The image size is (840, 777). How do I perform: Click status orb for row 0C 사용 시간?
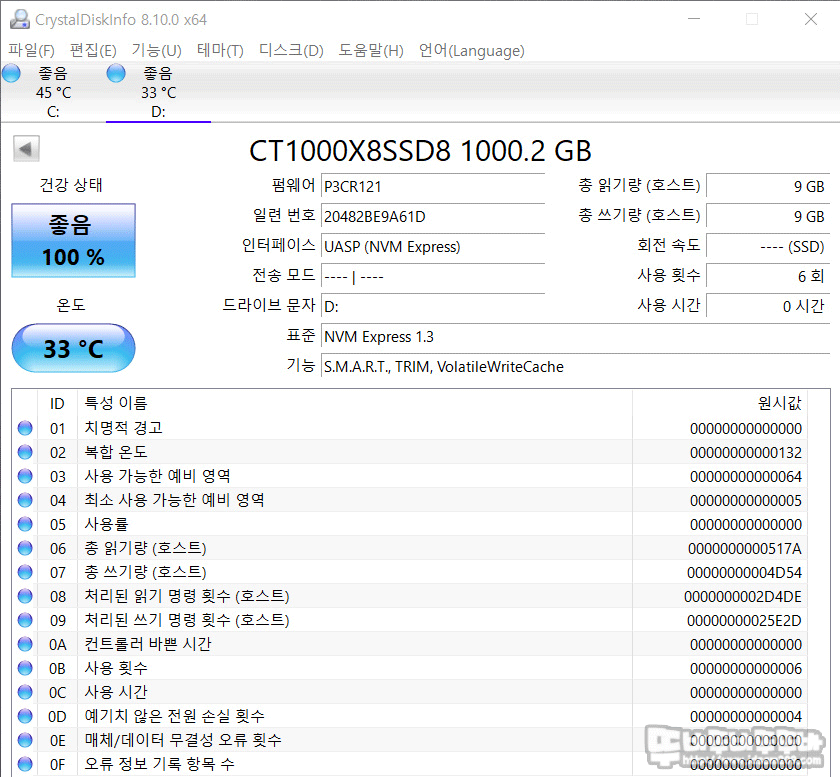pyautogui.click(x=25, y=692)
